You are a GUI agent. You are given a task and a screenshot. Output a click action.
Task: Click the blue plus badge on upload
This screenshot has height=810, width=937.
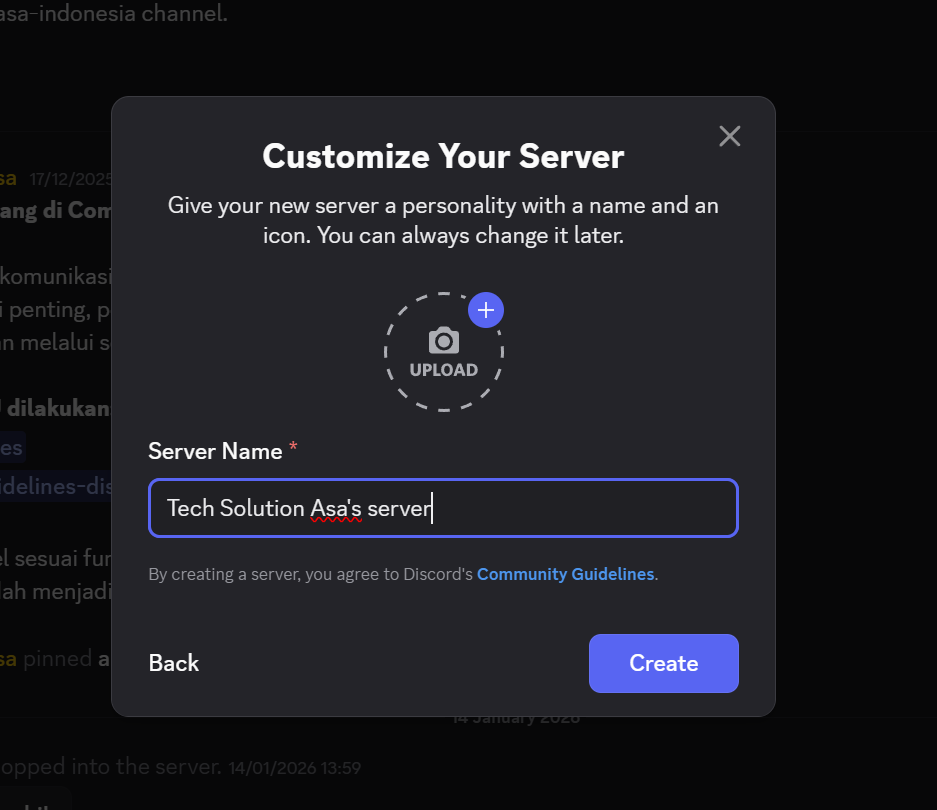(x=486, y=310)
